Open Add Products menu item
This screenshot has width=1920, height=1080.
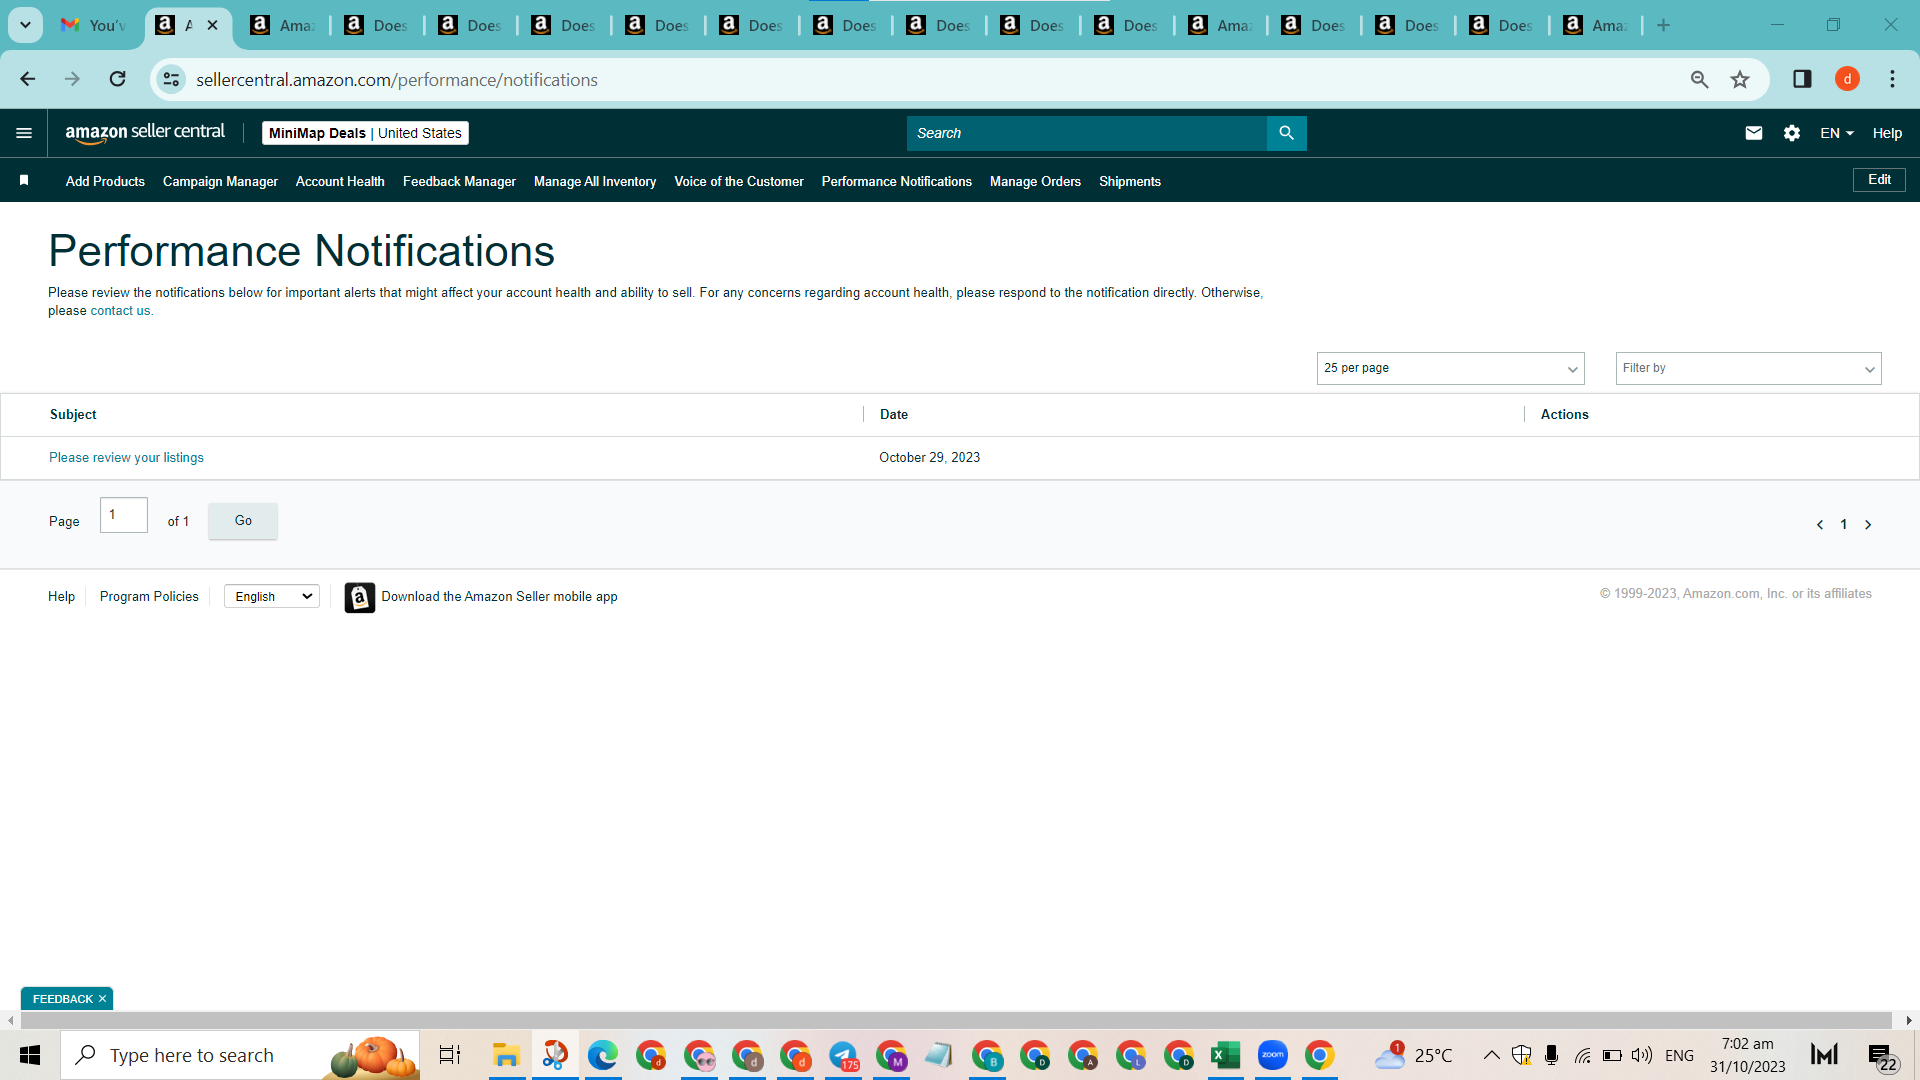(105, 181)
